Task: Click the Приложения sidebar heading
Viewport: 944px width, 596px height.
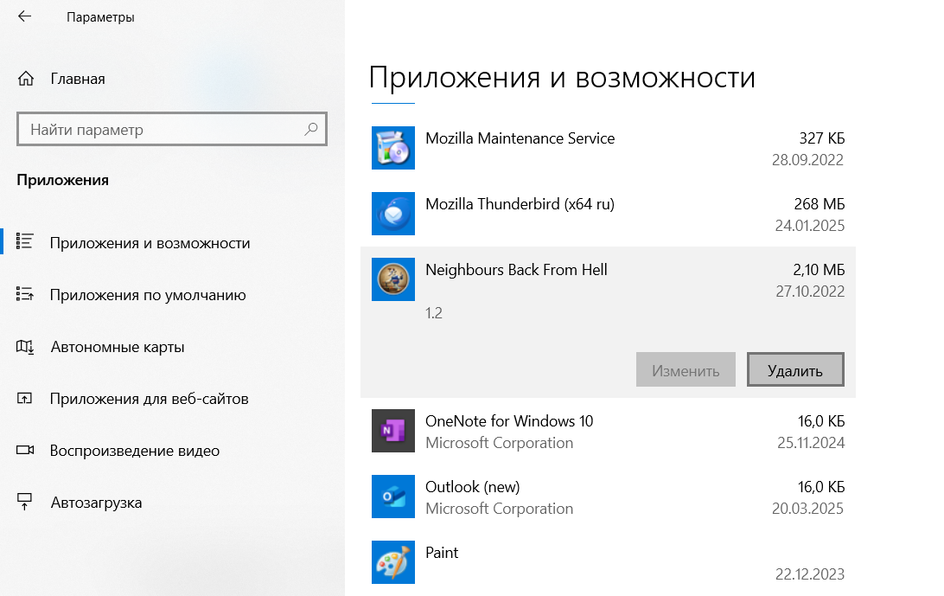Action: pyautogui.click(x=63, y=180)
